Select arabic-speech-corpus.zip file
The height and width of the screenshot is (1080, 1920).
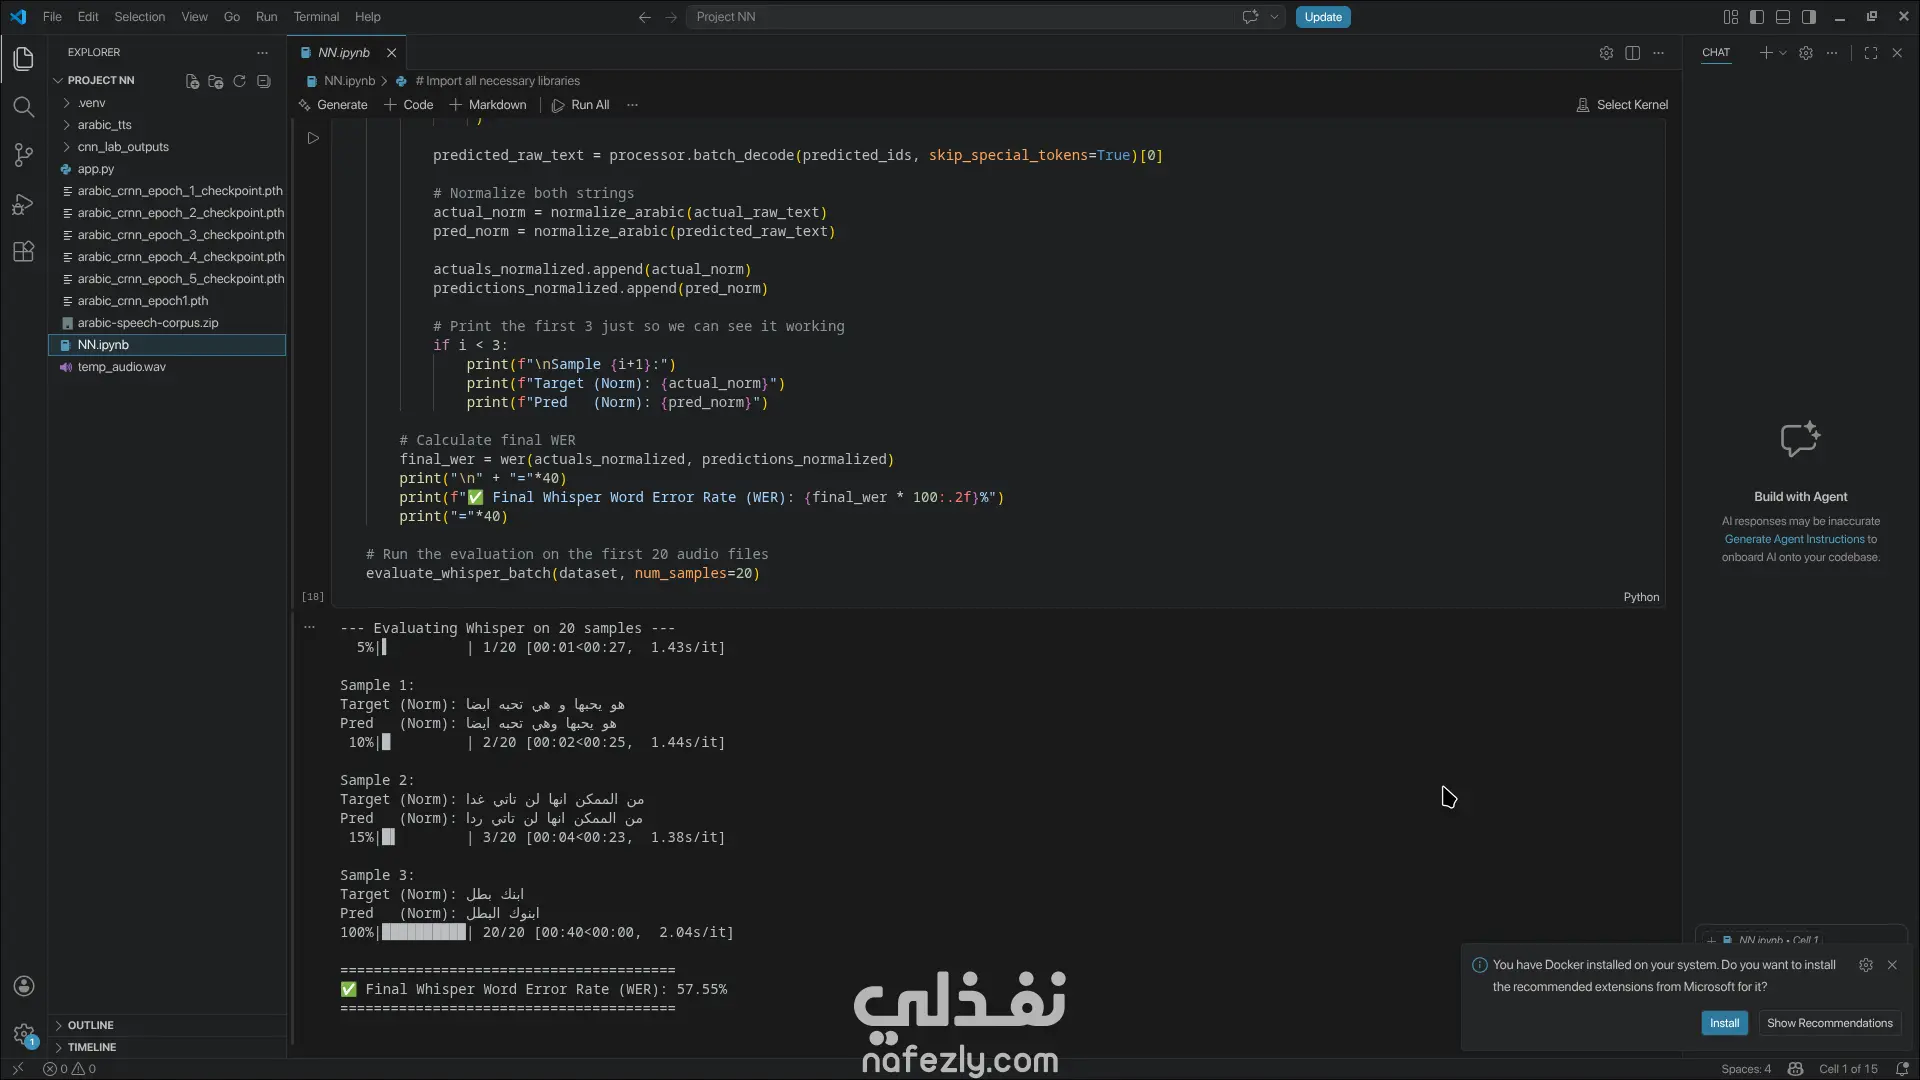click(x=167, y=323)
